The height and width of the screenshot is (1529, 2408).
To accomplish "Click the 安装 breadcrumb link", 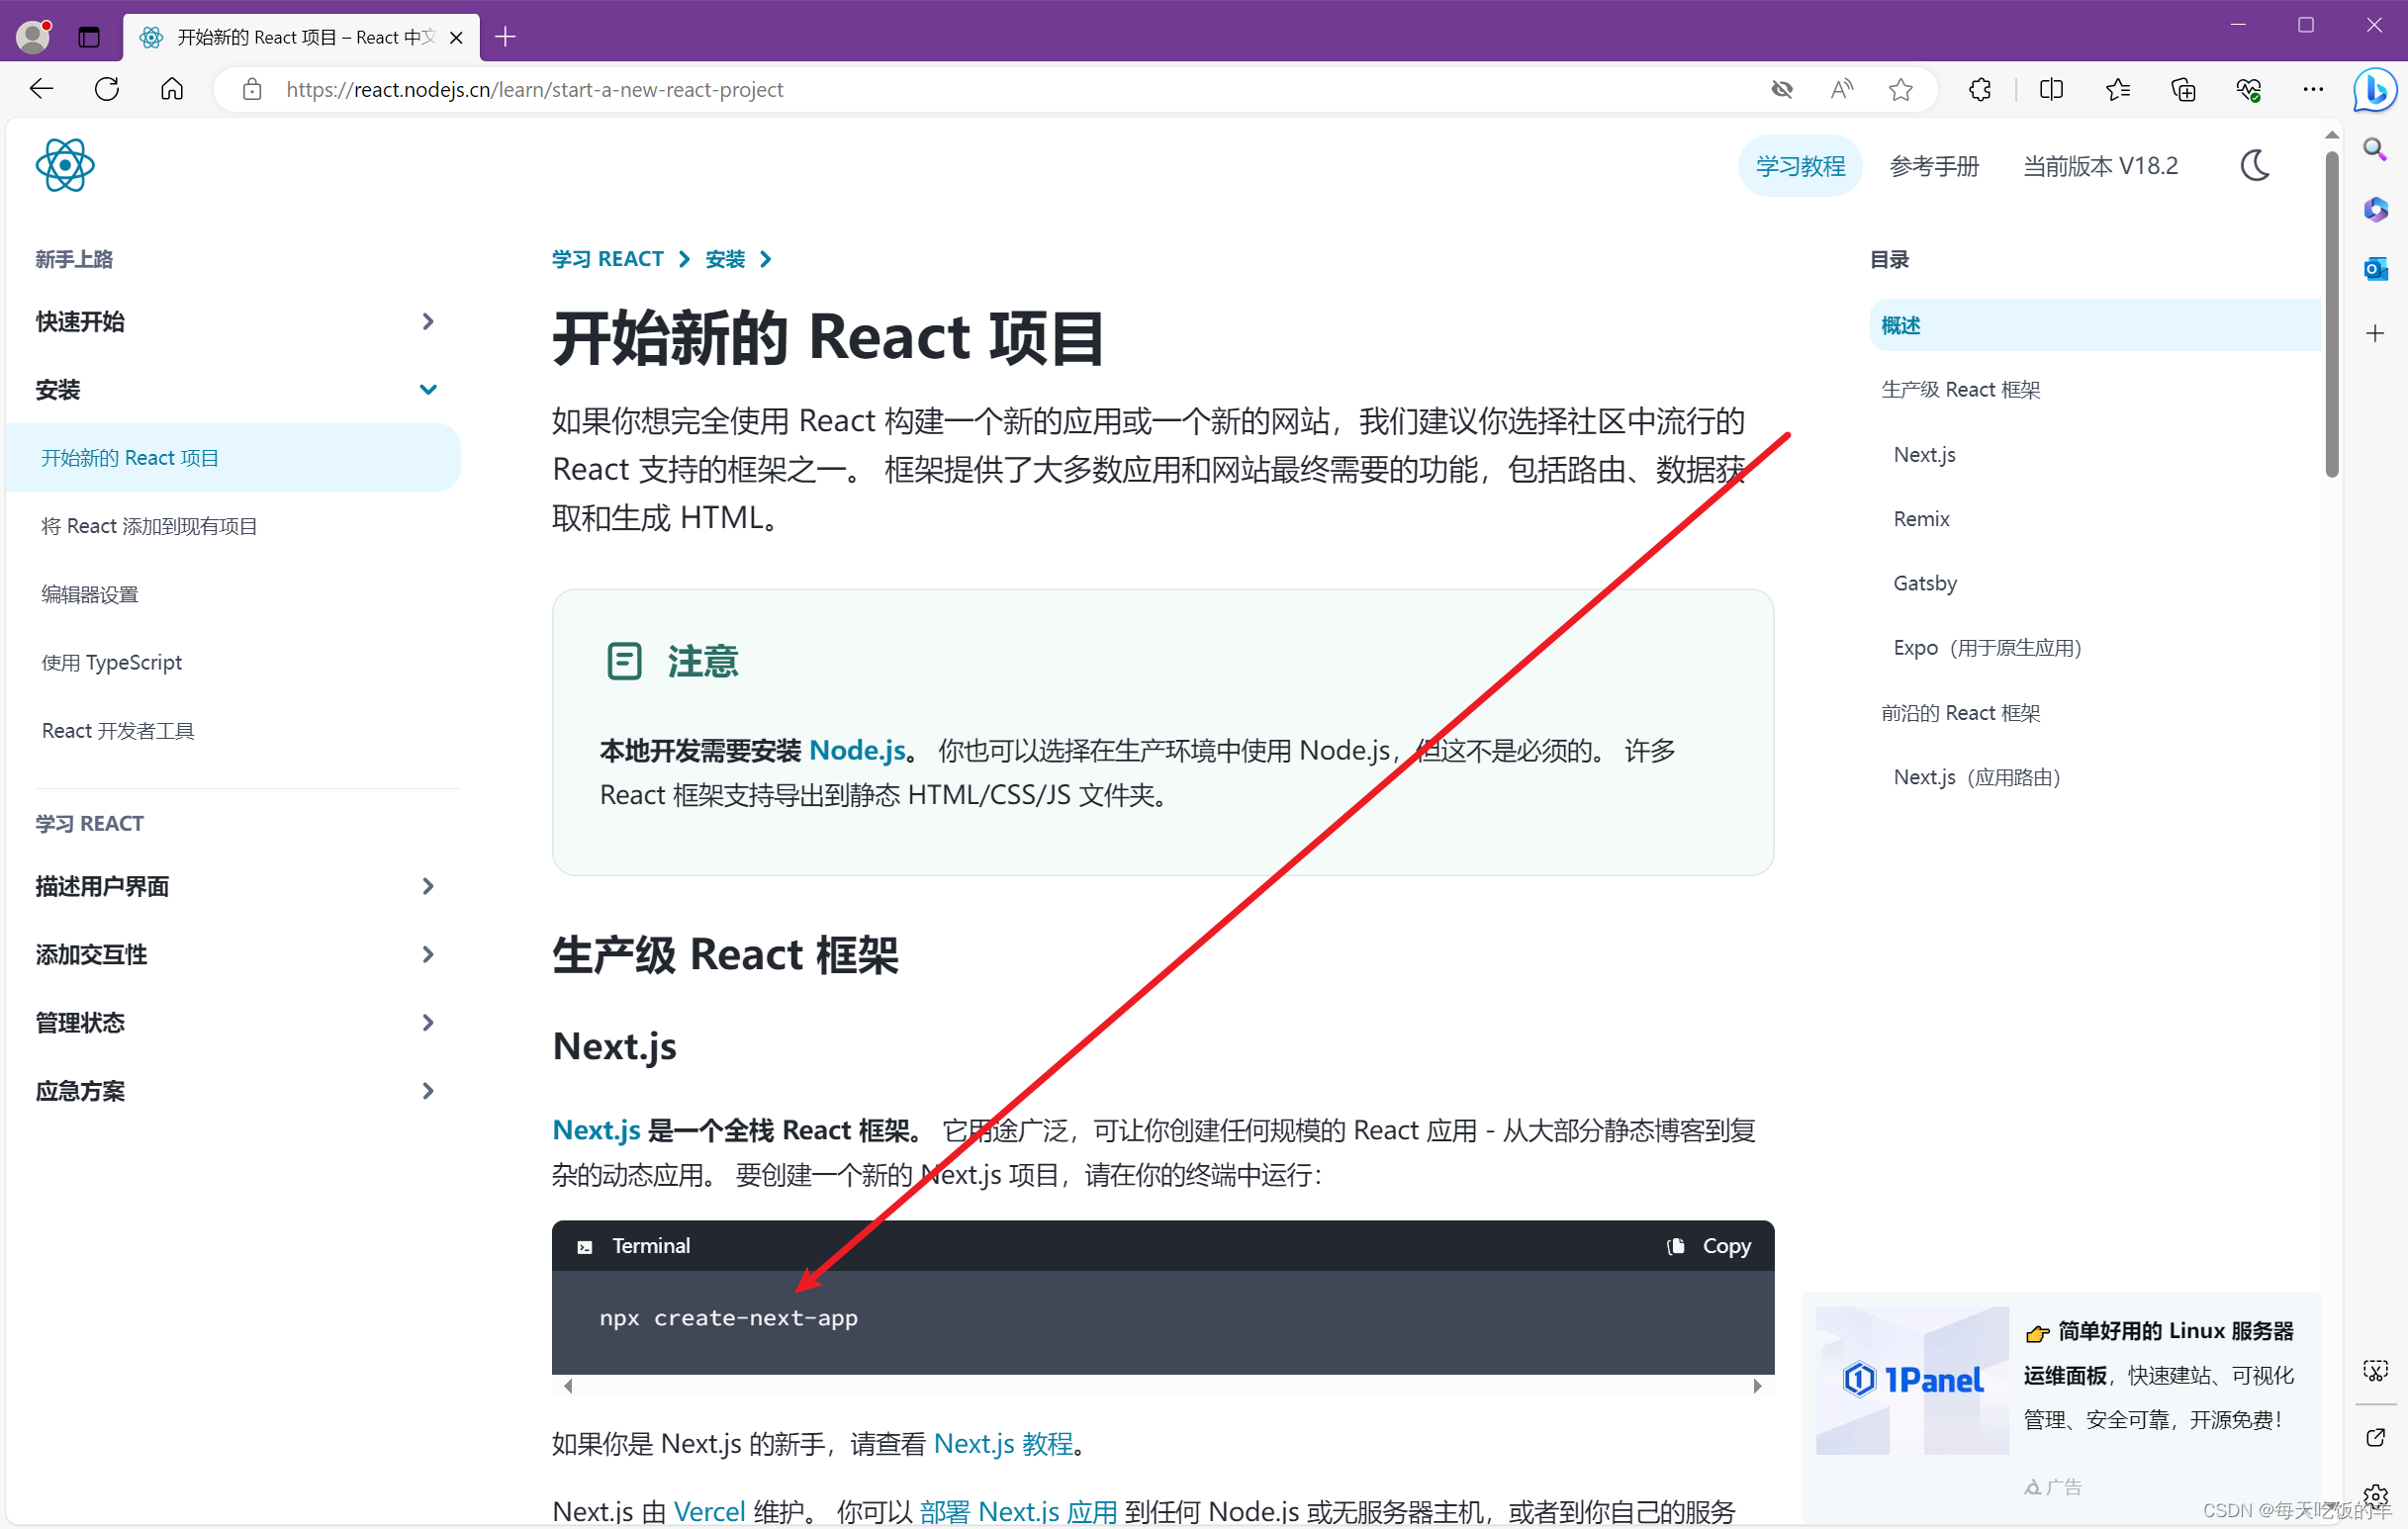I will point(725,259).
